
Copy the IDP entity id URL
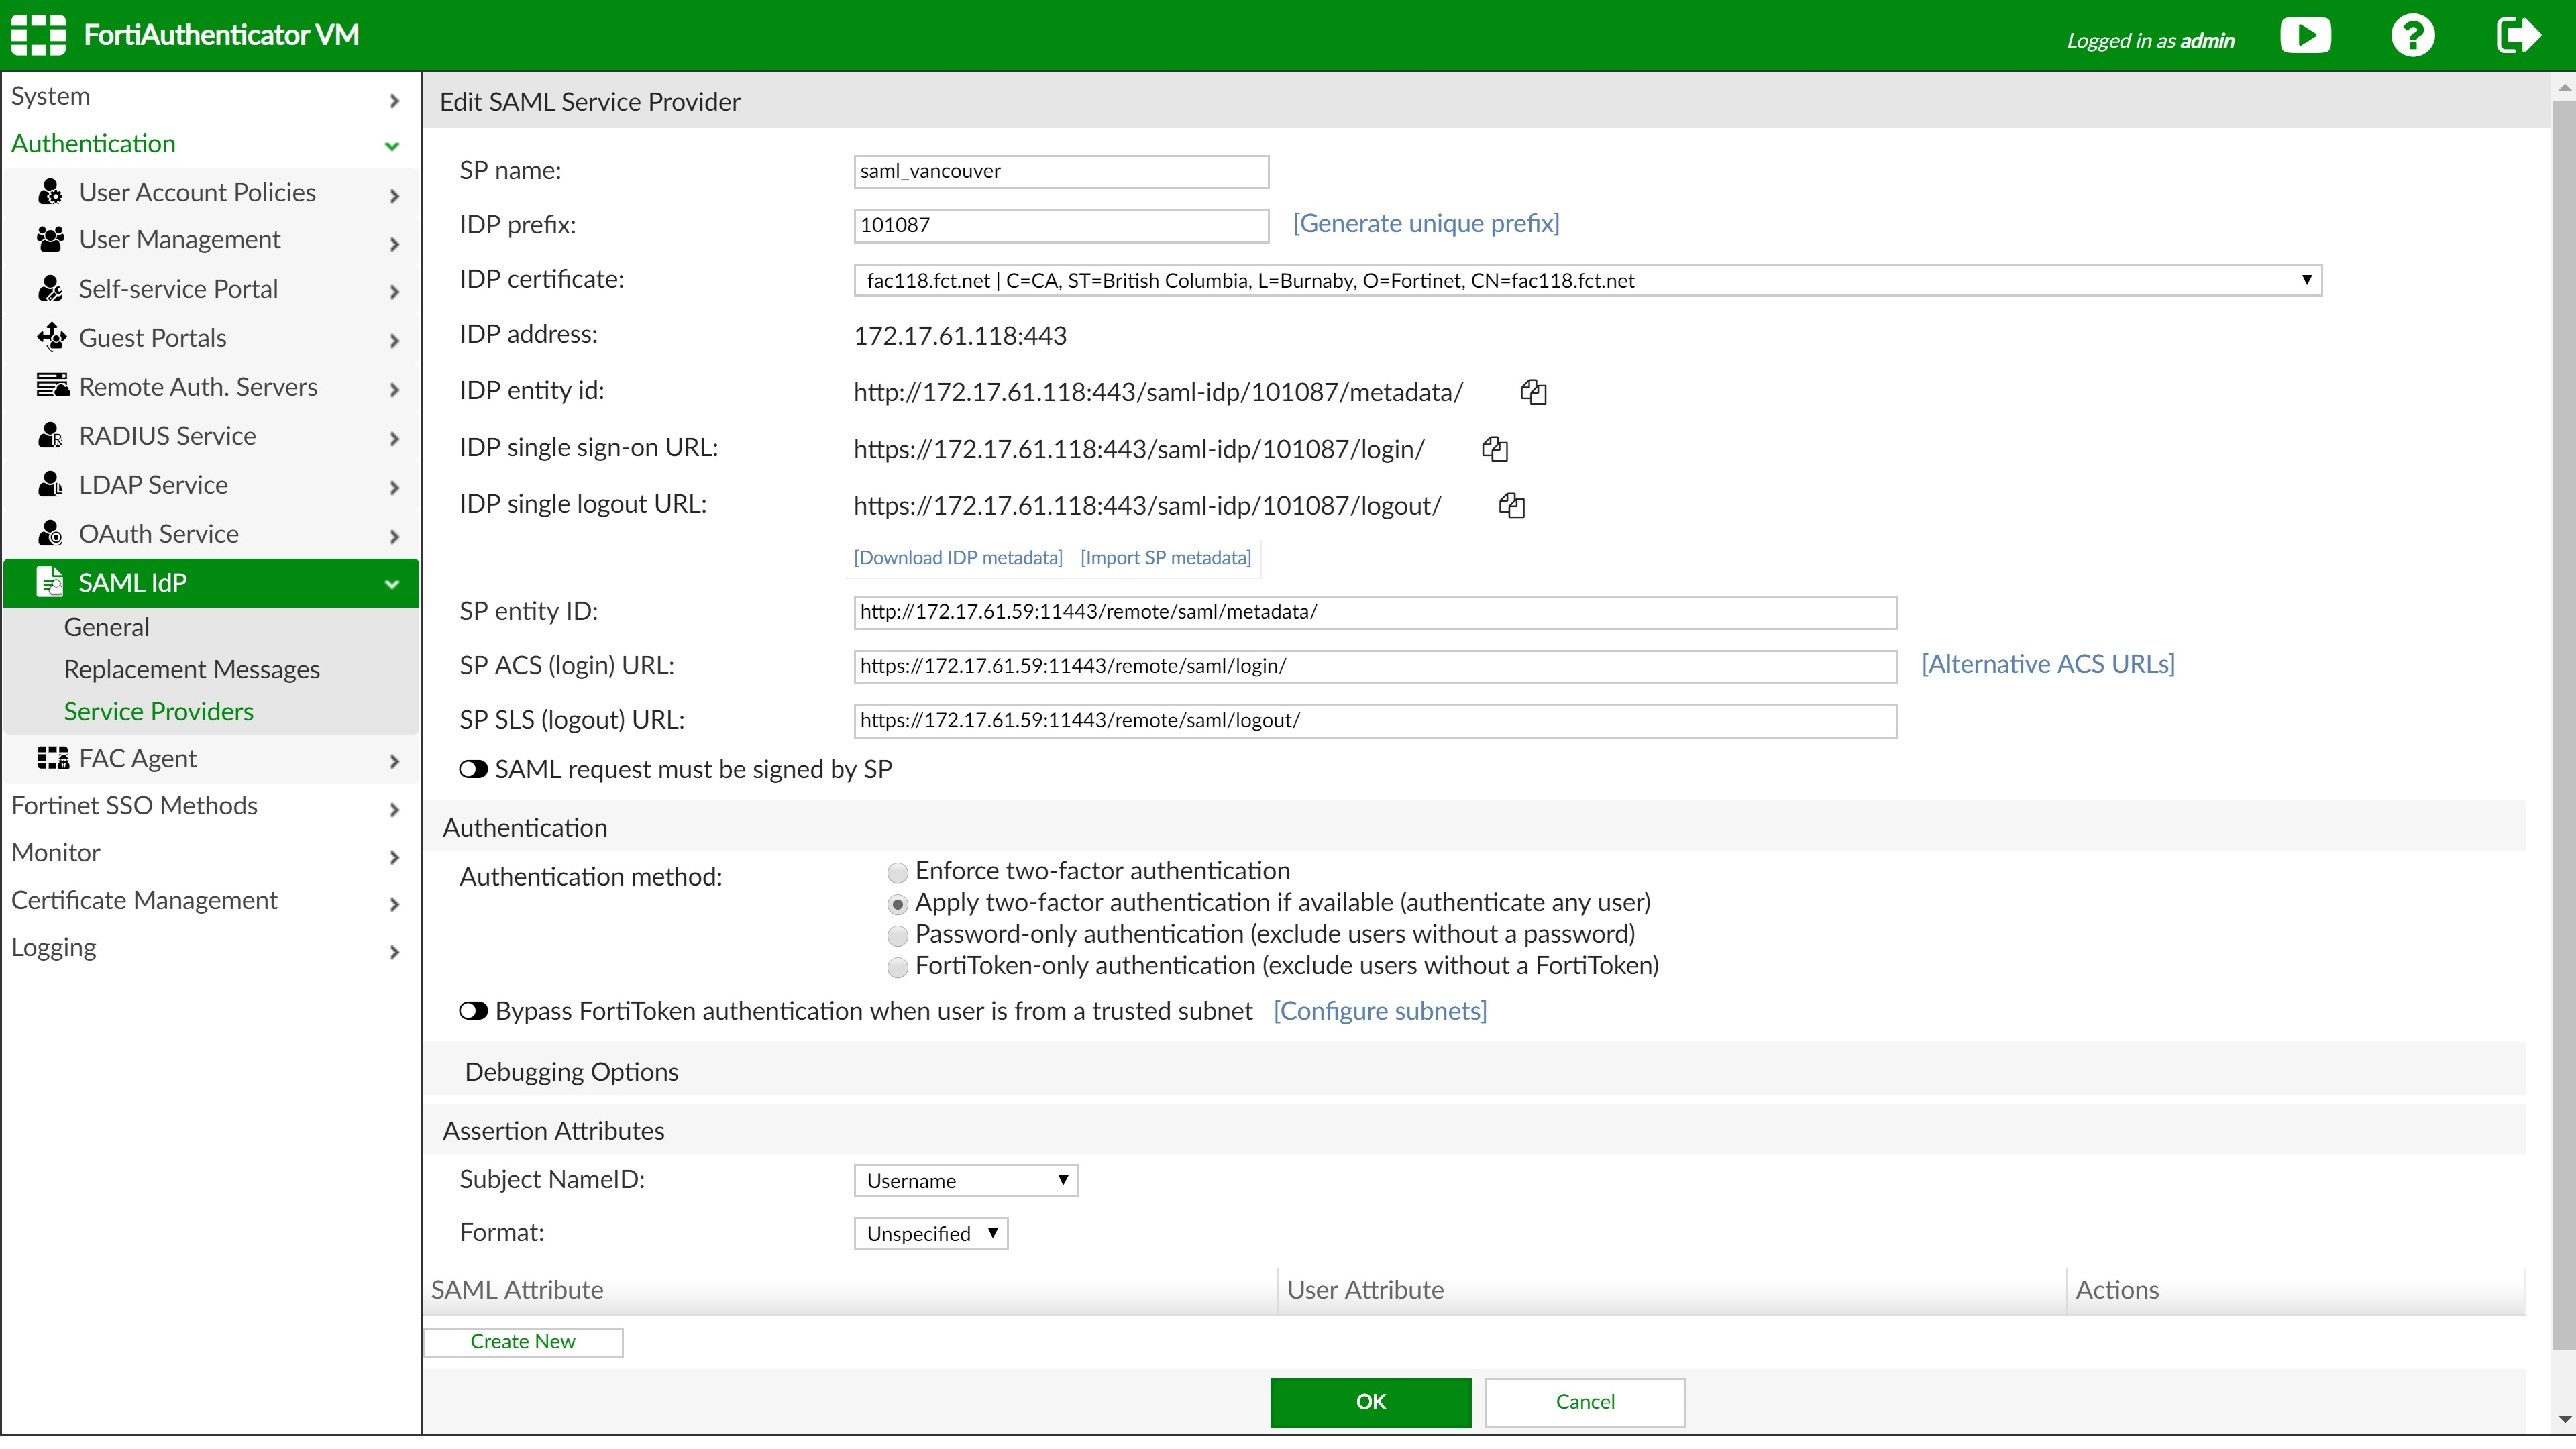pos(1535,392)
